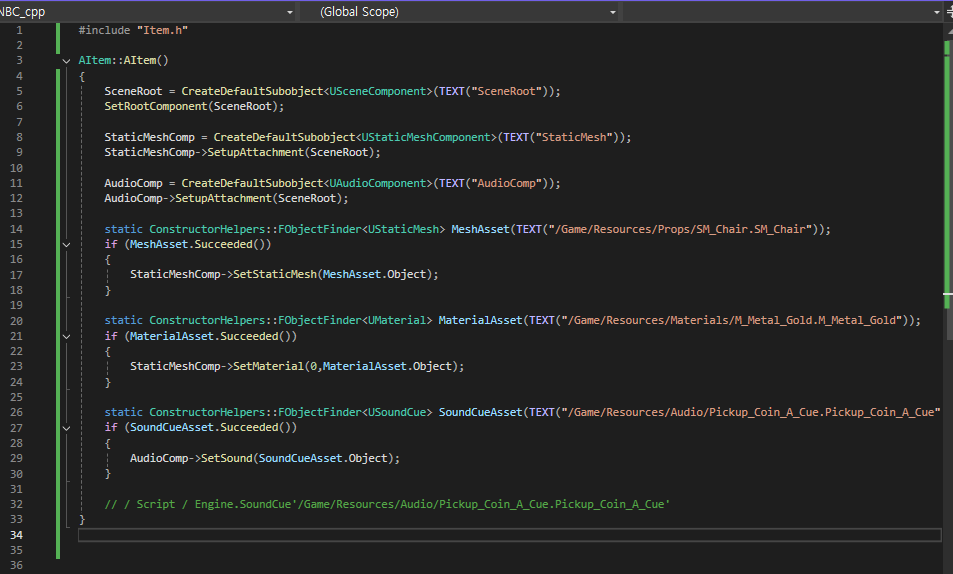Click line number 20 in the gutter
This screenshot has height=574, width=953.
16,321
